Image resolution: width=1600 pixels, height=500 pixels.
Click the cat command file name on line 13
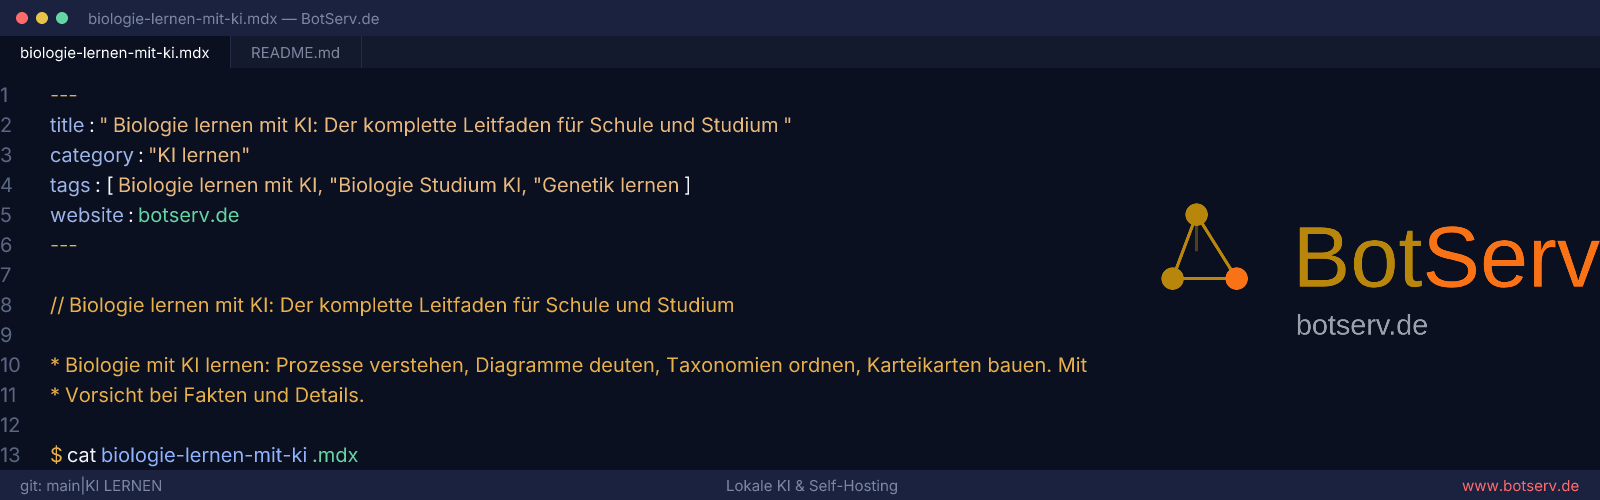(230, 455)
